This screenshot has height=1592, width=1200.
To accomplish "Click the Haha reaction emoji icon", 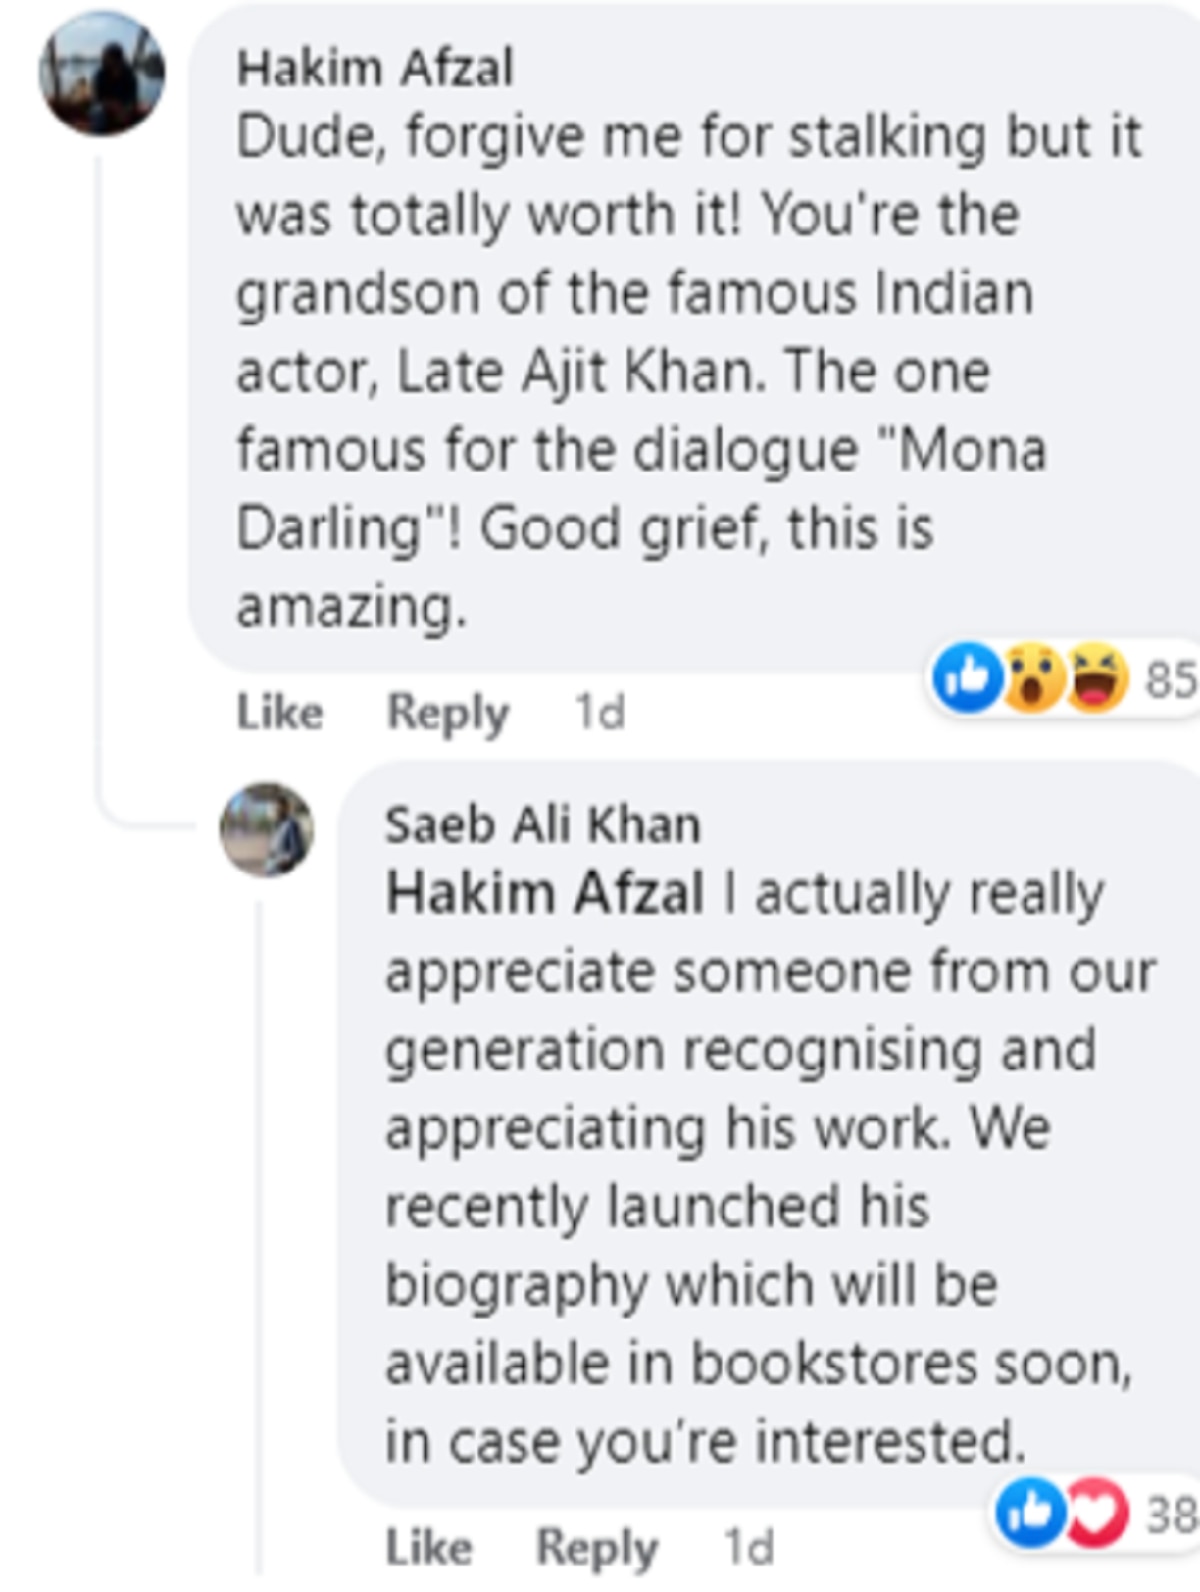I will tap(1096, 680).
